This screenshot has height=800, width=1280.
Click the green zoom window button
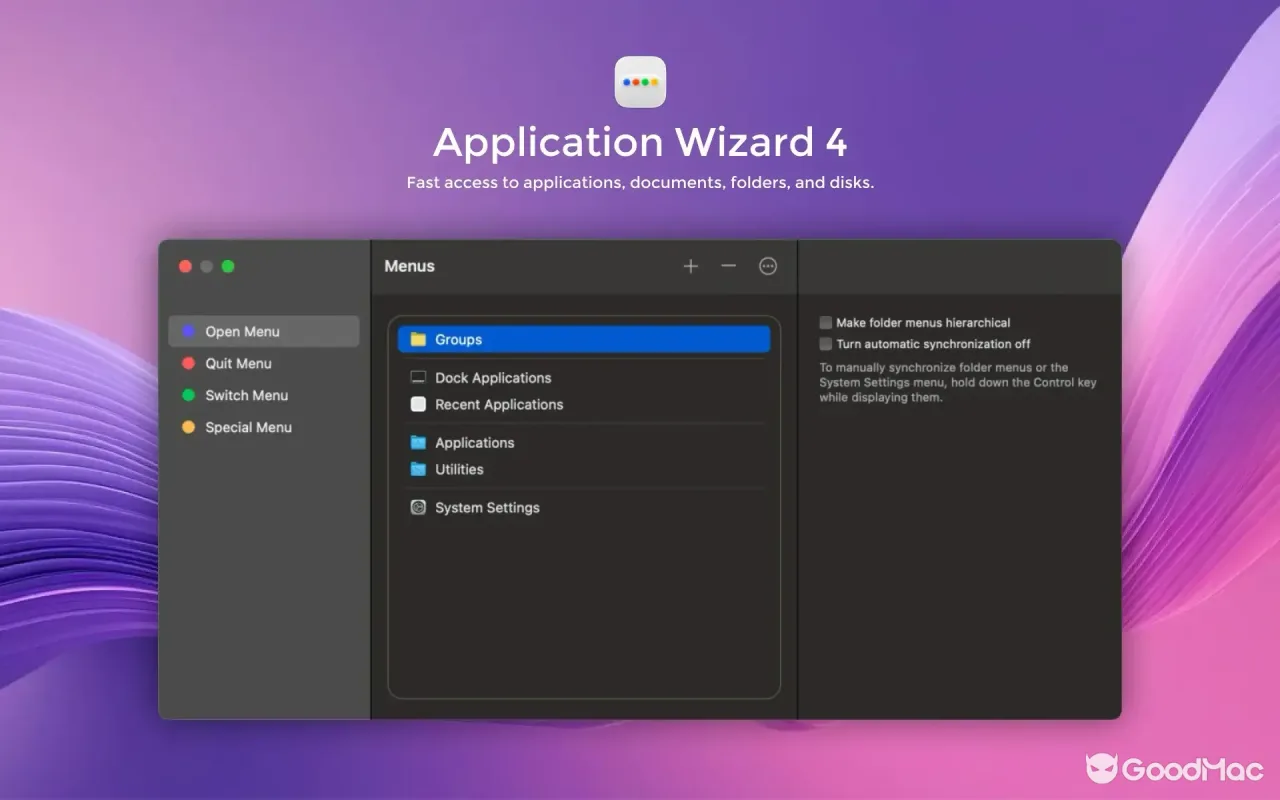(x=228, y=266)
